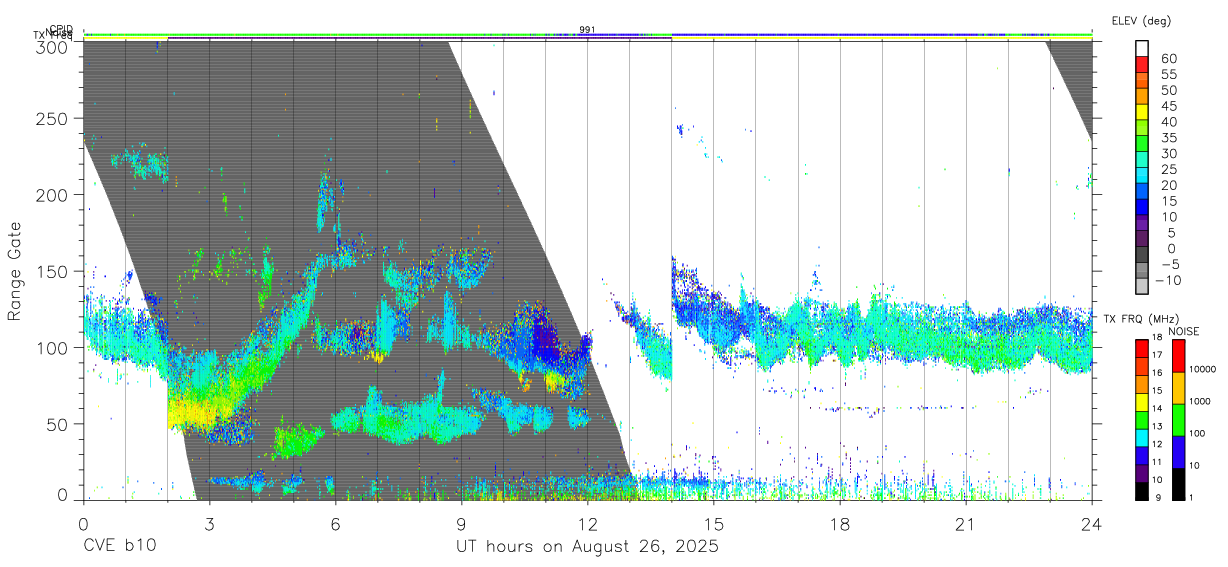Click the '991' CPID value at top
The image size is (1228, 567).
click(587, 30)
